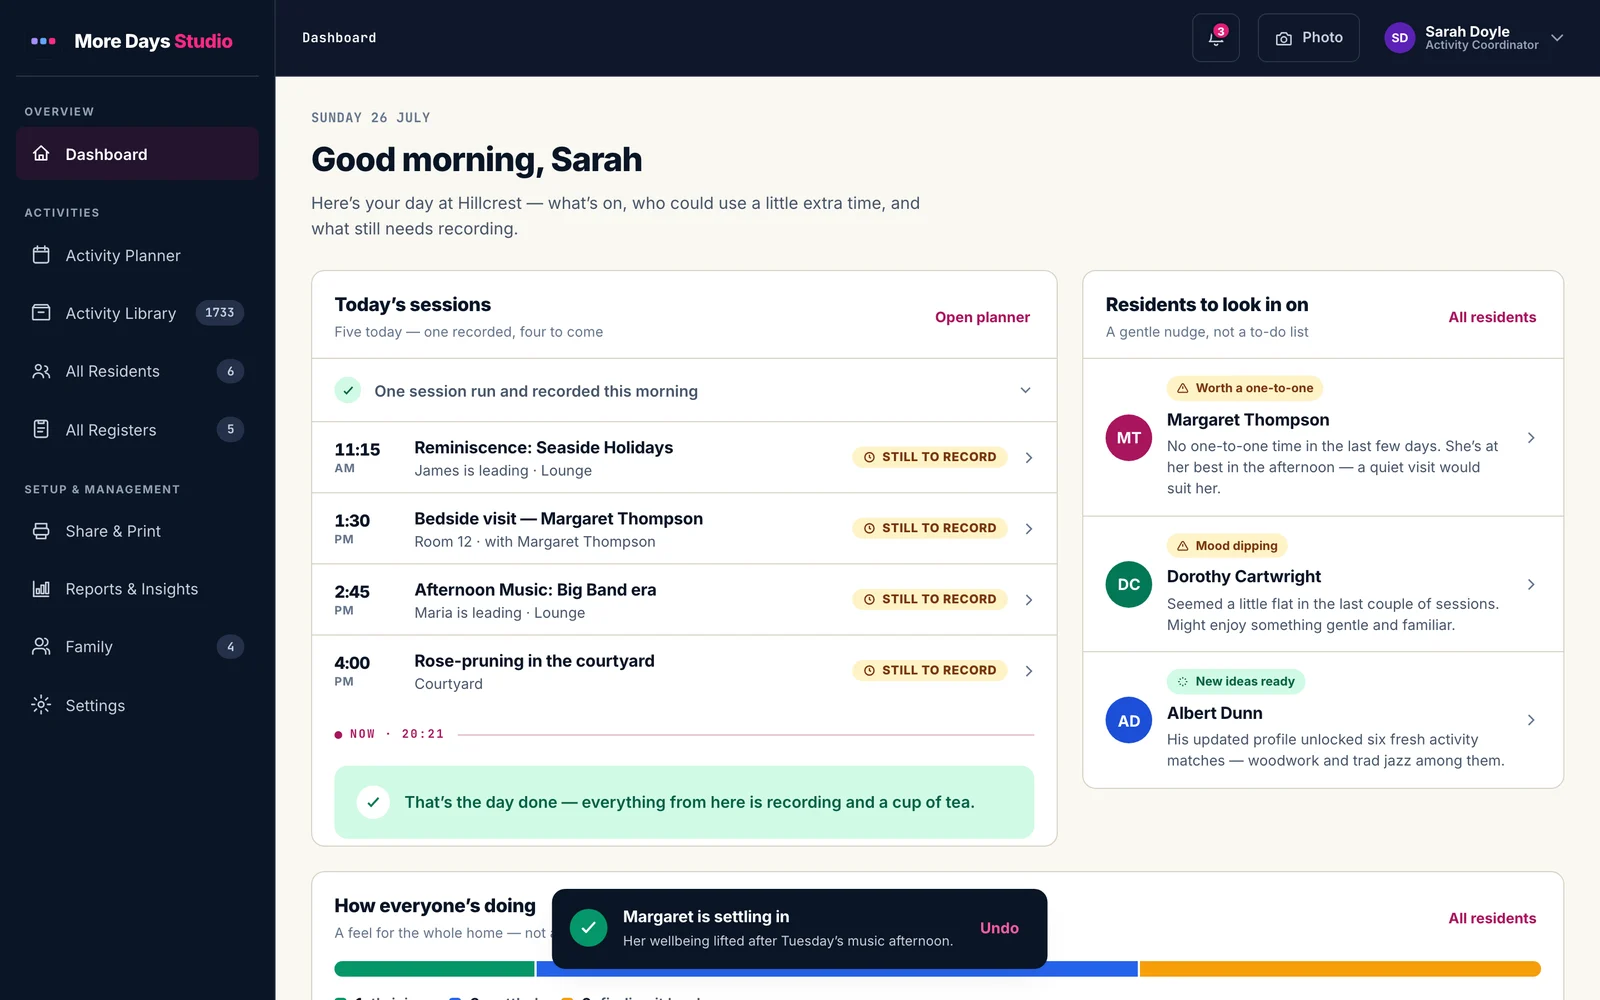The width and height of the screenshot is (1600, 1000).
Task: Open Albert Dunn resident card chevron
Action: 1531,721
